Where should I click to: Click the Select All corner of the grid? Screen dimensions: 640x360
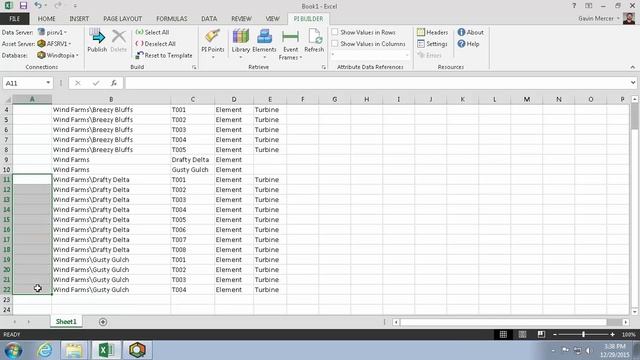click(7, 99)
